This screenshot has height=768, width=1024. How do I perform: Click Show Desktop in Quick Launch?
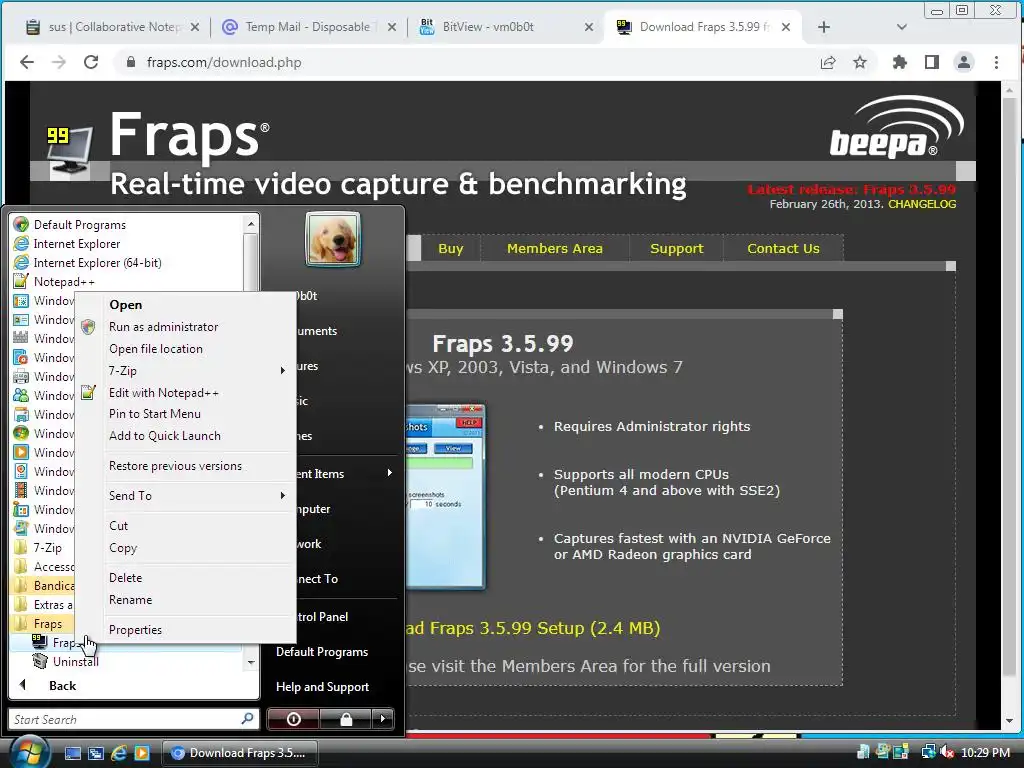click(73, 753)
